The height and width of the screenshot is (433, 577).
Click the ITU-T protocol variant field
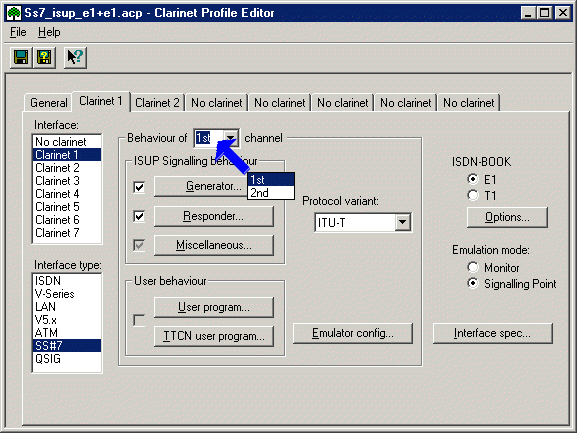355,222
